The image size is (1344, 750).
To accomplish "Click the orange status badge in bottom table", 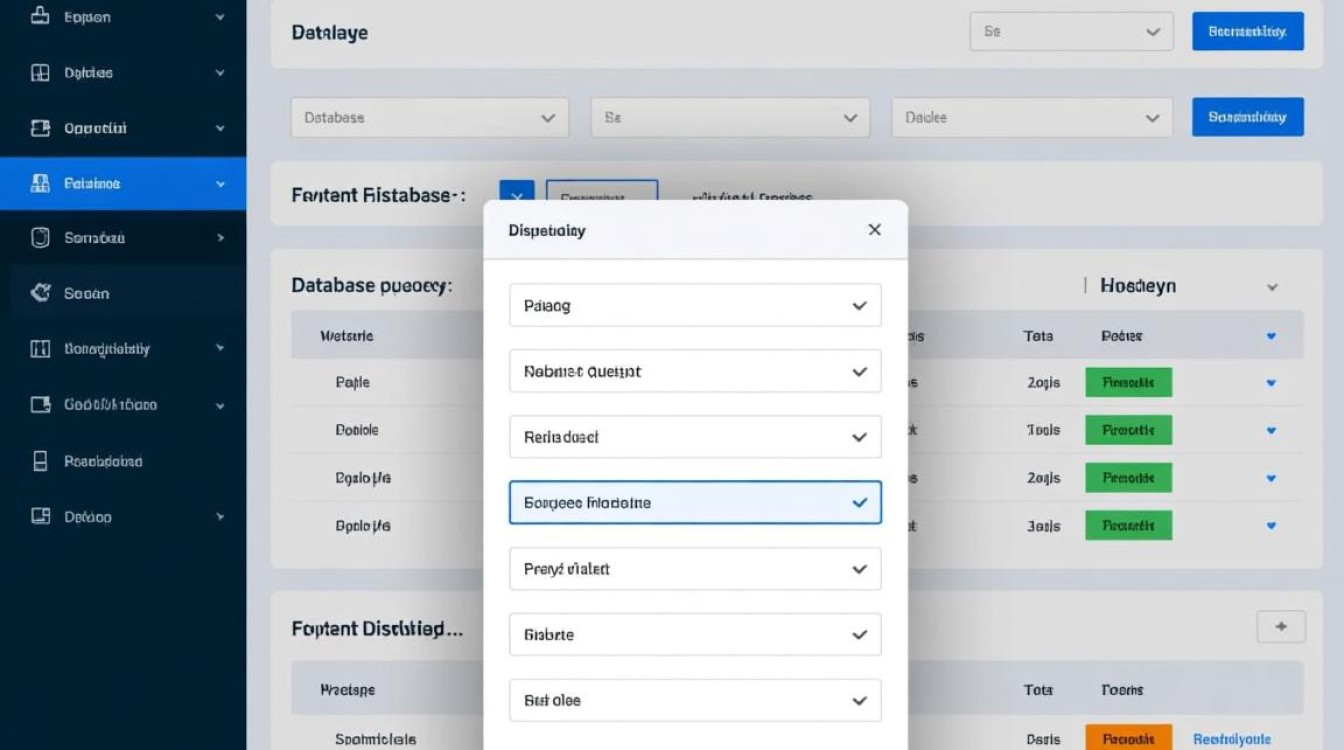I will 1128,738.
